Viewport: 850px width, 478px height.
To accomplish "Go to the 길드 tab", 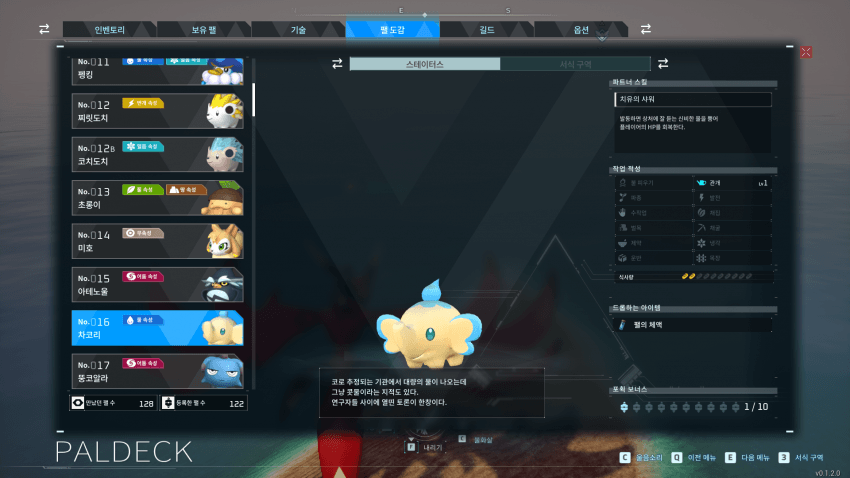I will (487, 30).
